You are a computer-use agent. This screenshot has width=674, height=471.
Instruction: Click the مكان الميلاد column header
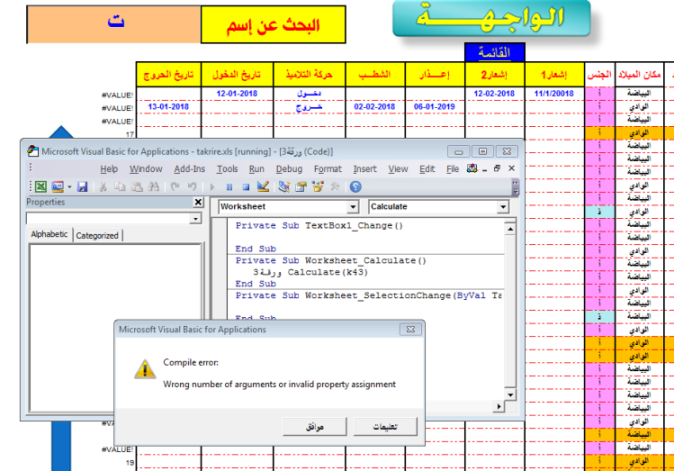pos(639,75)
